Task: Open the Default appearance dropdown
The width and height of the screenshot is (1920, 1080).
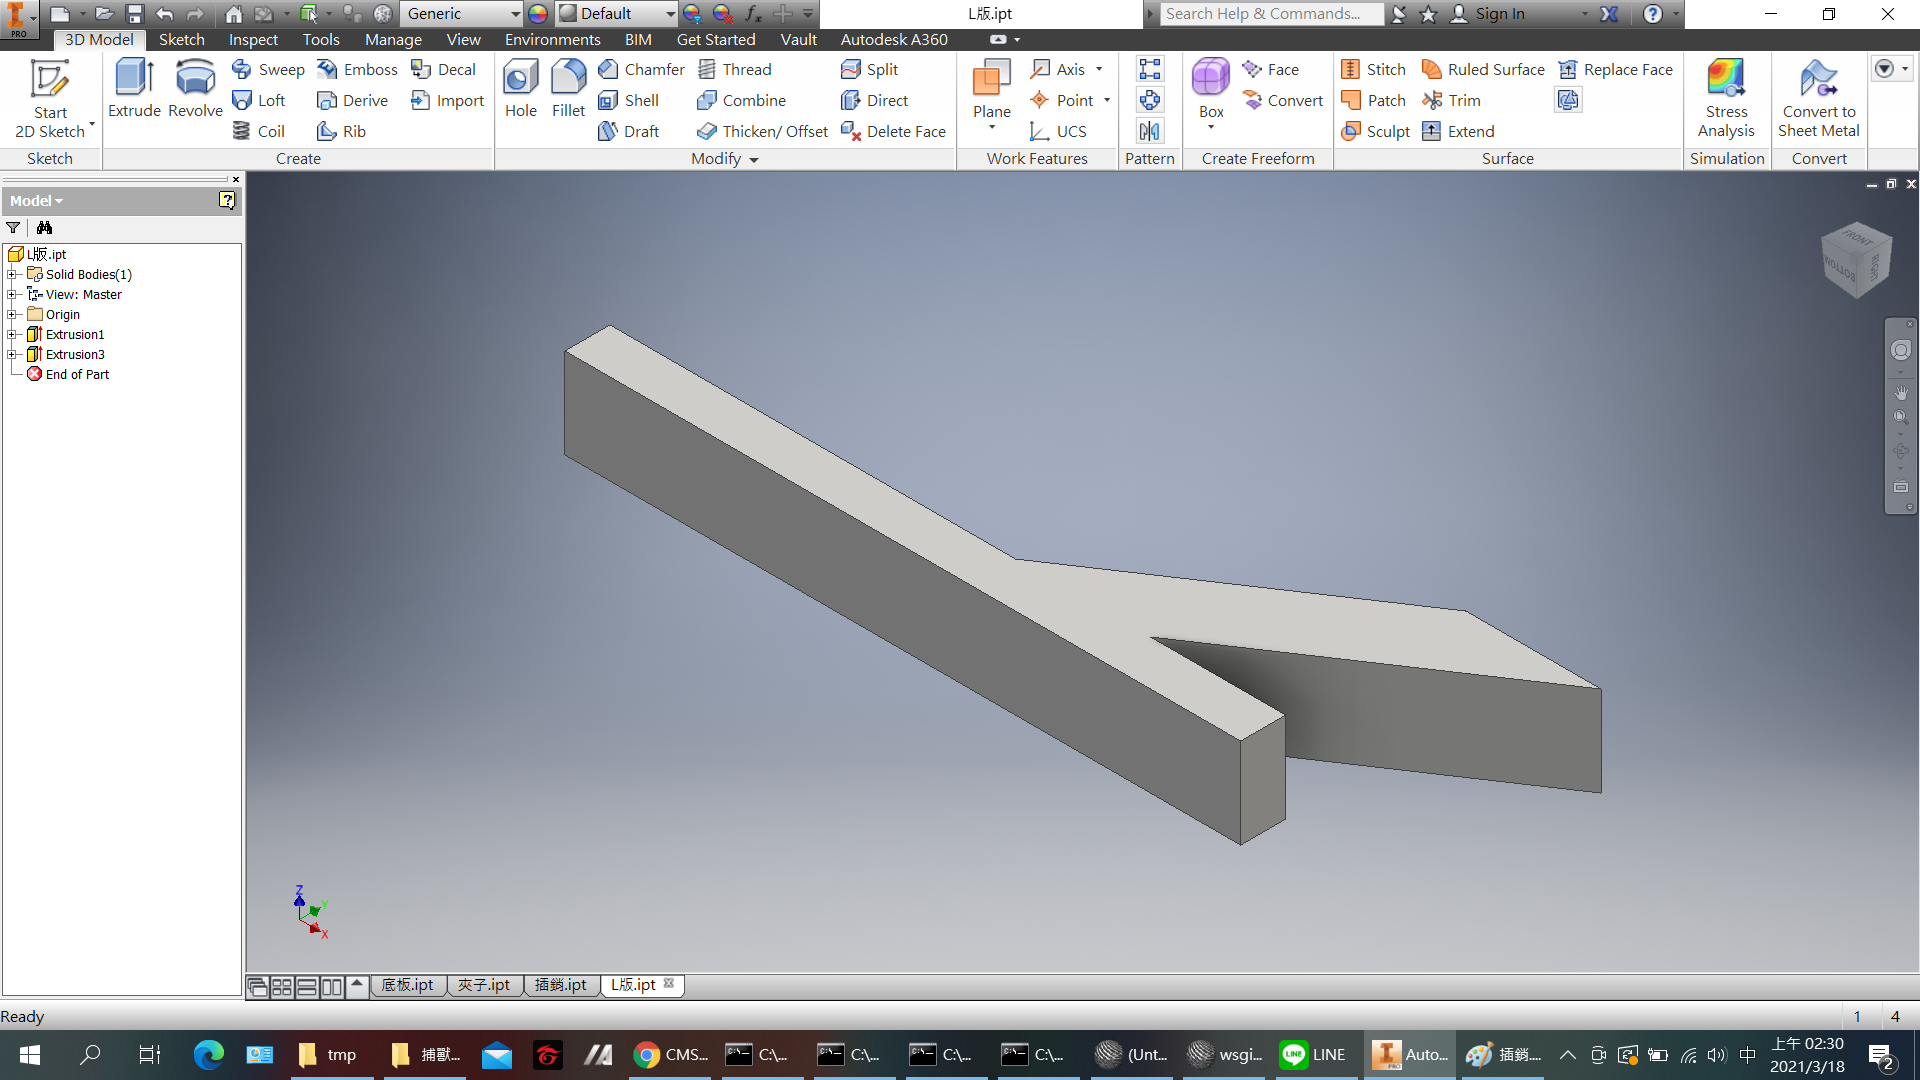Action: 669,14
